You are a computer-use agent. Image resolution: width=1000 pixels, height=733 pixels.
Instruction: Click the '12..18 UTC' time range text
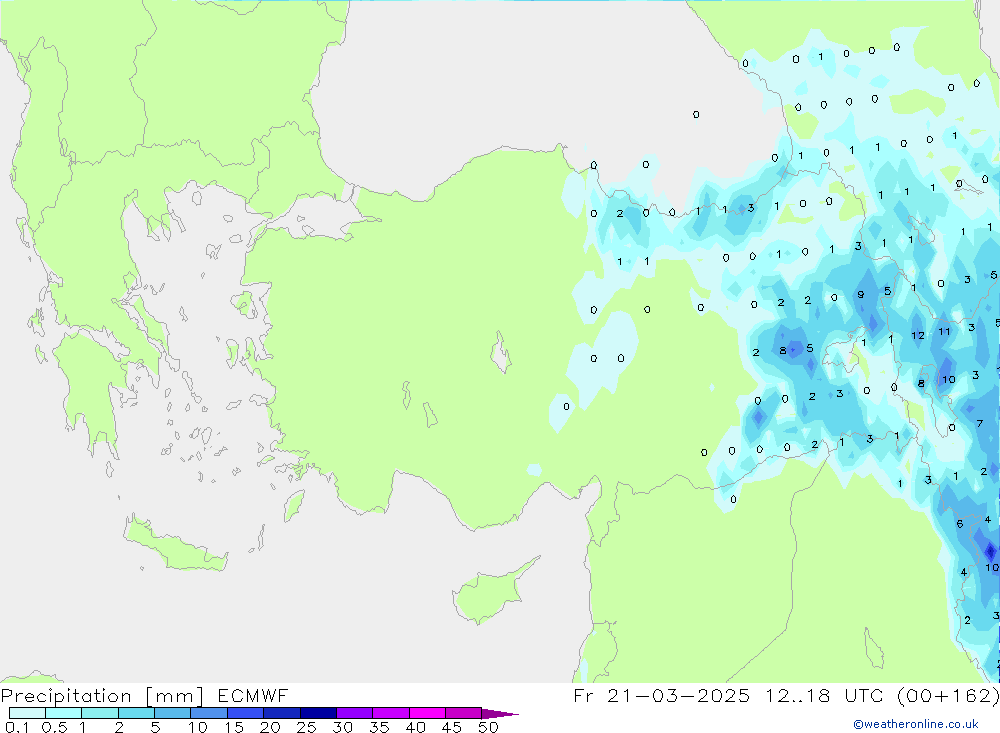825,695
